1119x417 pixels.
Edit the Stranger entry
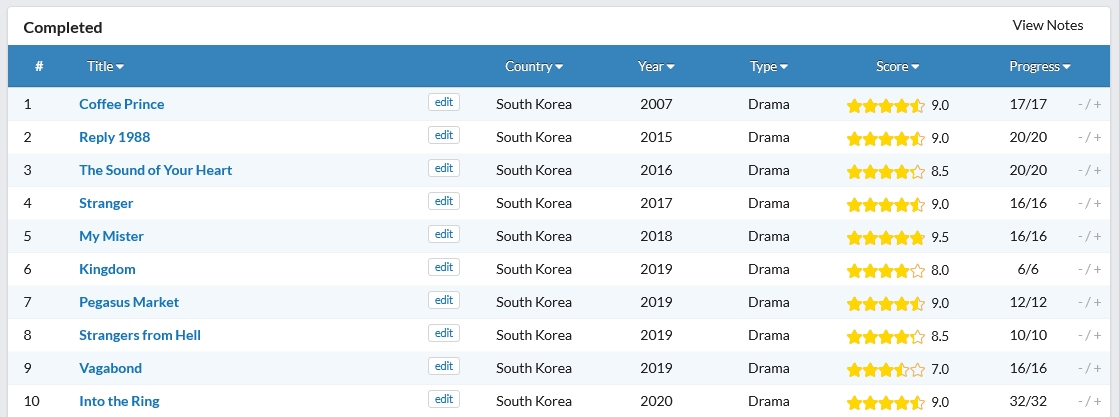tap(444, 201)
